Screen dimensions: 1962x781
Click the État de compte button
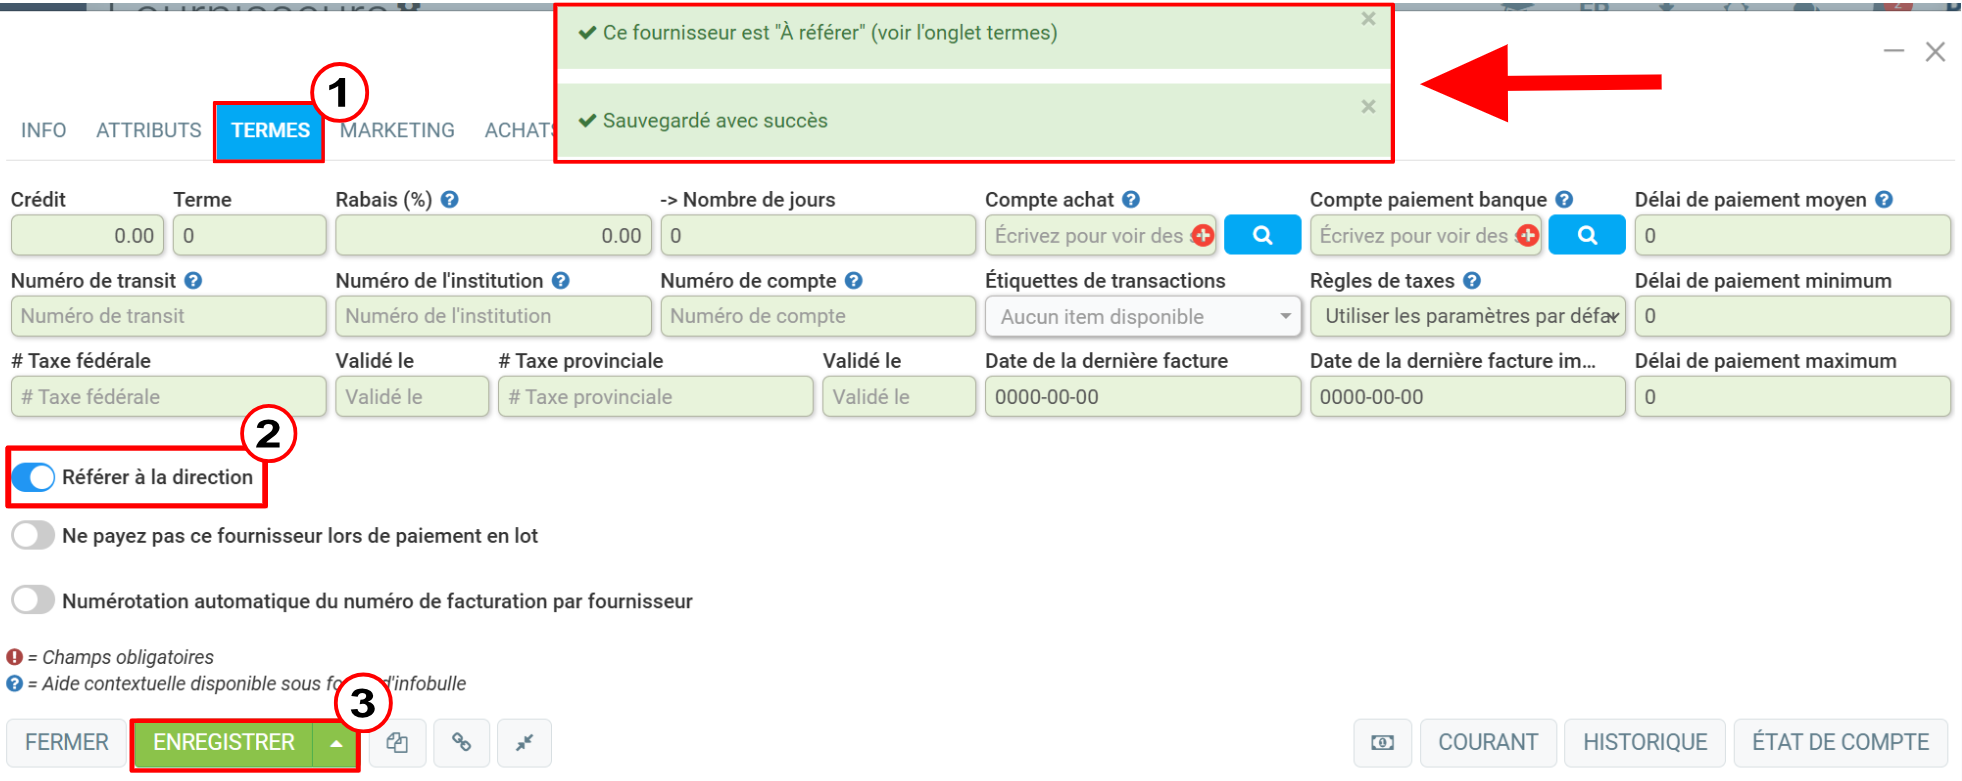click(x=1841, y=743)
